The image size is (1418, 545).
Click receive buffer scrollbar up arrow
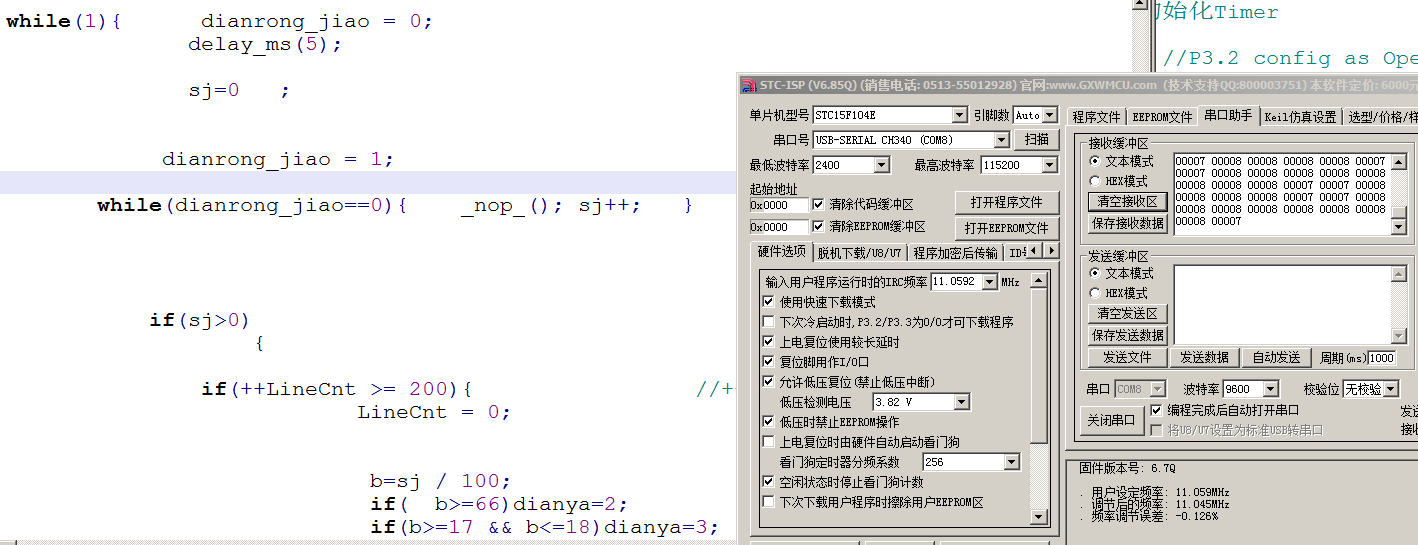[x=1399, y=160]
